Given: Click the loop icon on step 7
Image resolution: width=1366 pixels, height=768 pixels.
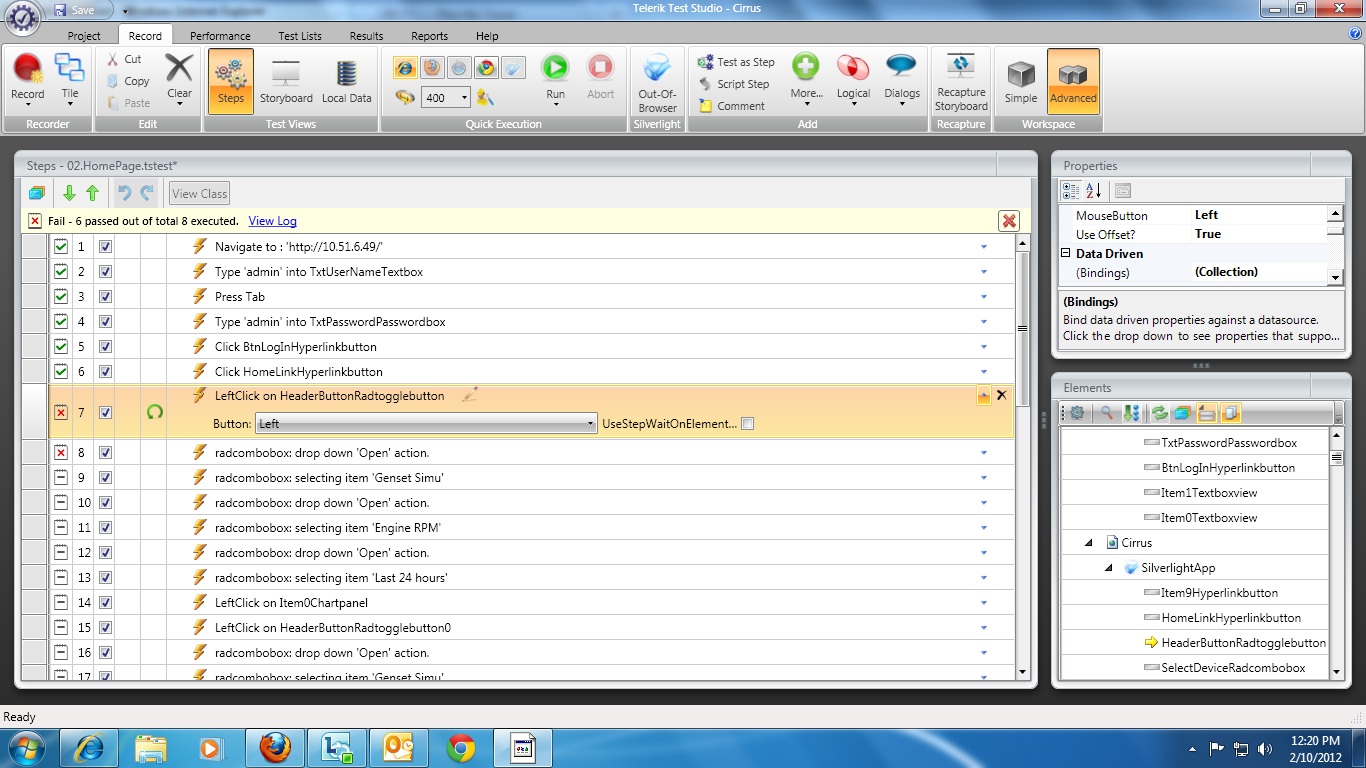Looking at the screenshot, I should [x=155, y=411].
